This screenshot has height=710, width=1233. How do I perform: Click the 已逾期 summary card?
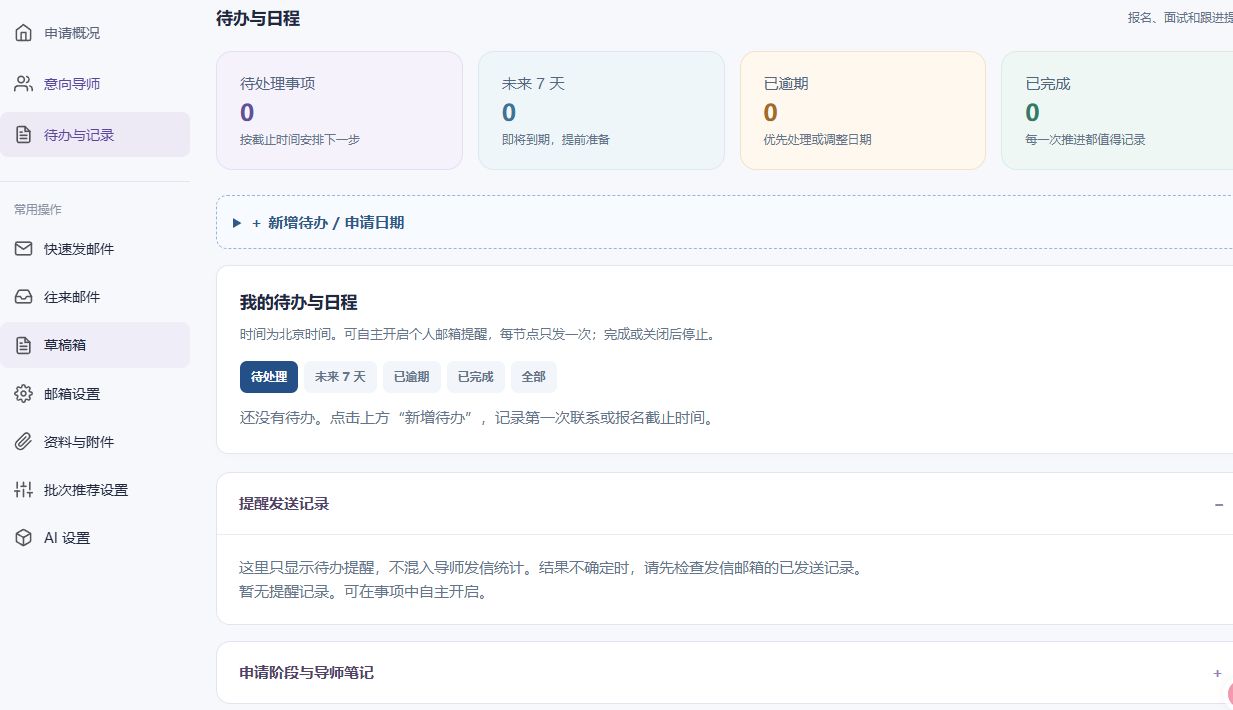863,111
